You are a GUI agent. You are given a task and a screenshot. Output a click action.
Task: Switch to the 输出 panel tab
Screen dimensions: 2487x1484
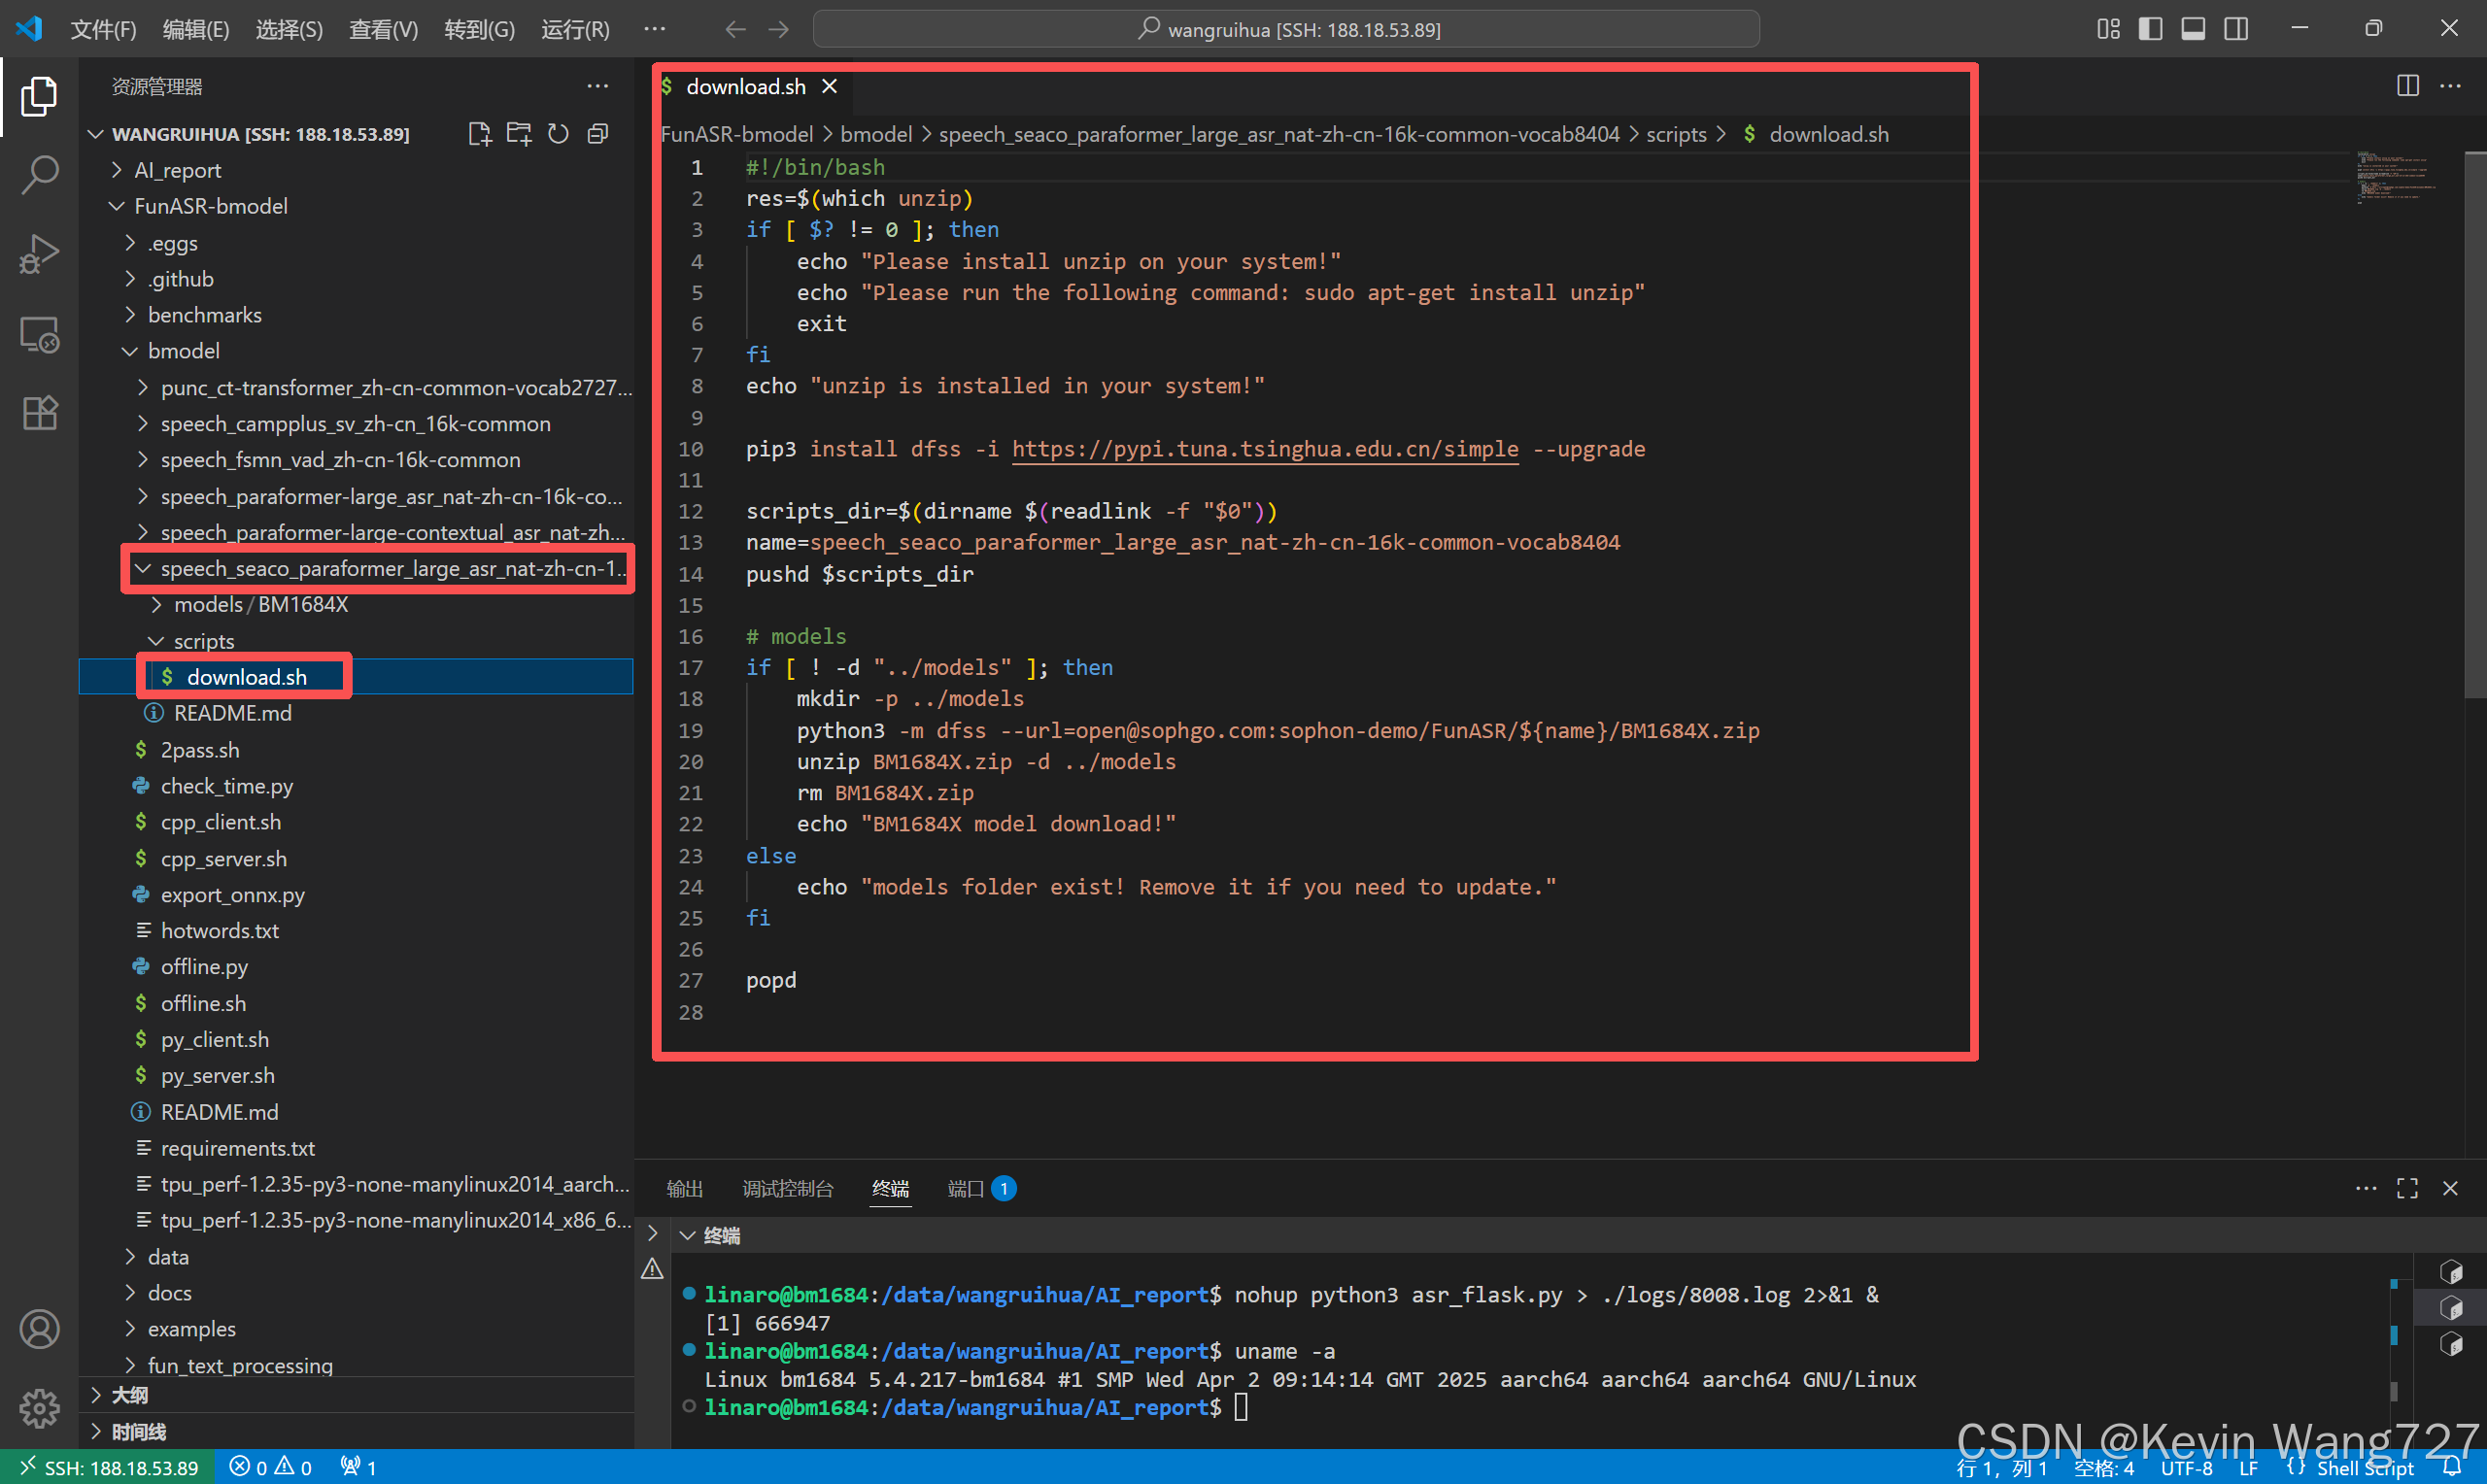point(684,1188)
